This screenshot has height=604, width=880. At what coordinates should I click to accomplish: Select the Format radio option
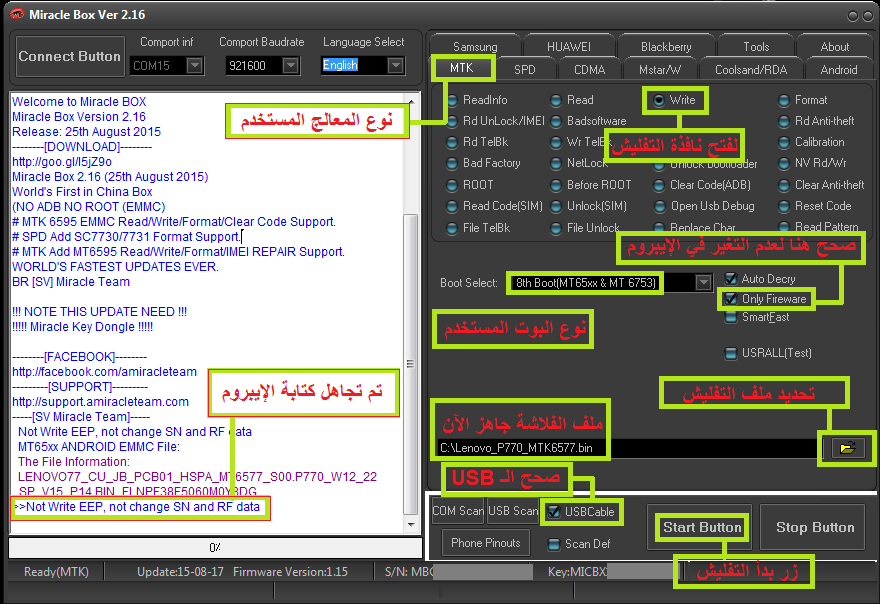point(784,101)
